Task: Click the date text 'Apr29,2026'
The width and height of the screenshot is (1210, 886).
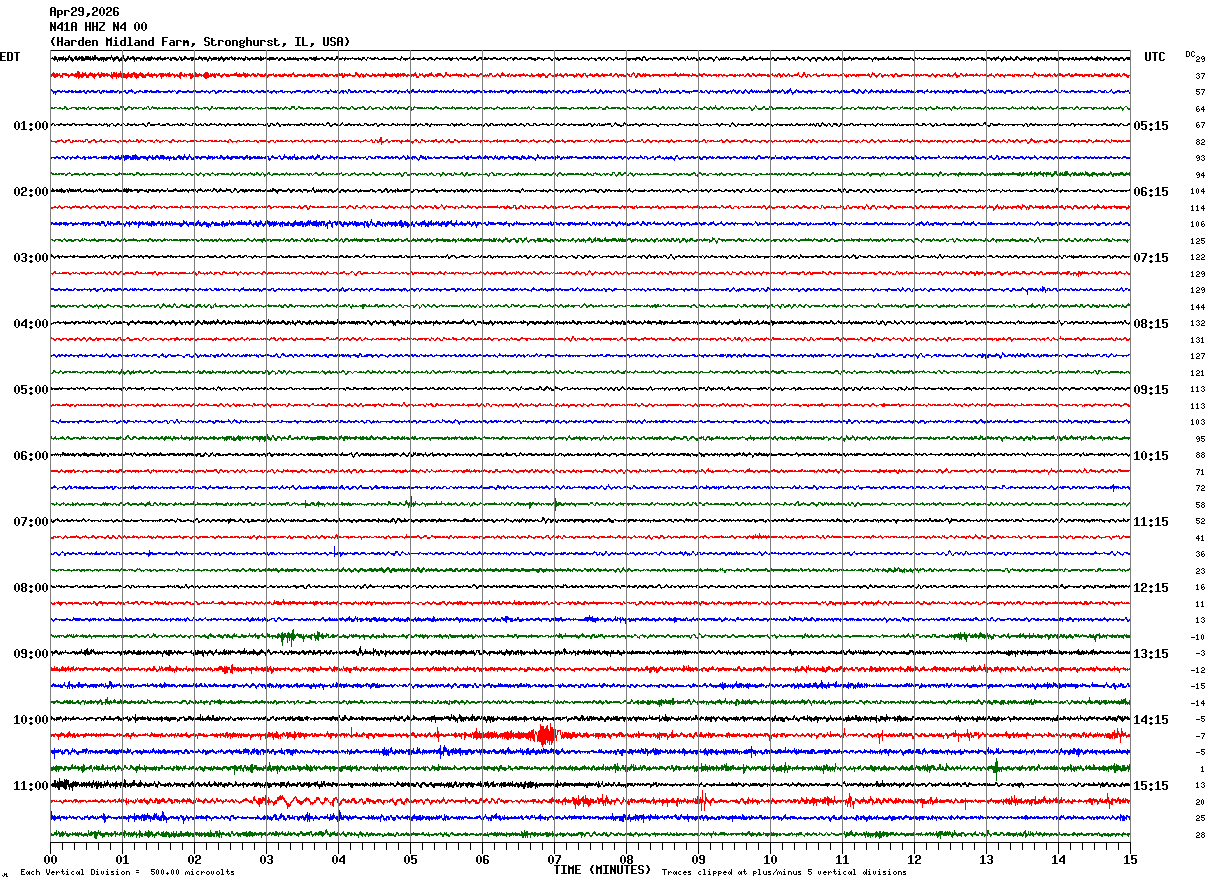Action: [x=84, y=12]
